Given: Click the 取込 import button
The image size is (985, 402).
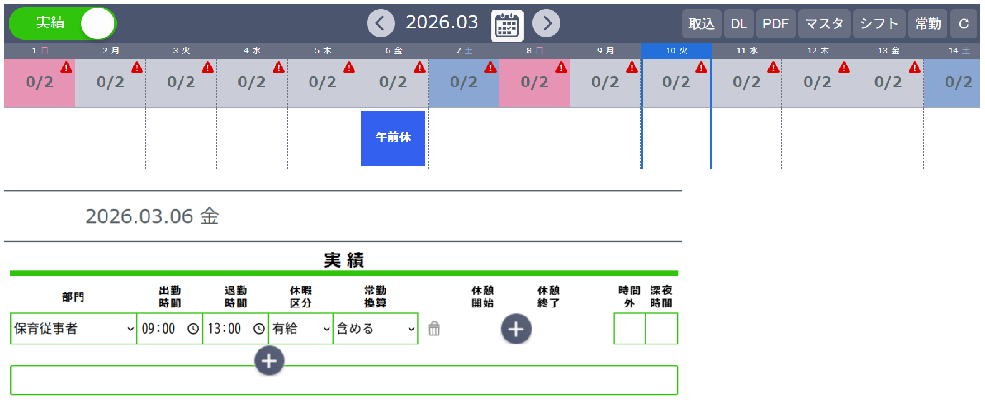Looking at the screenshot, I should pos(701,23).
